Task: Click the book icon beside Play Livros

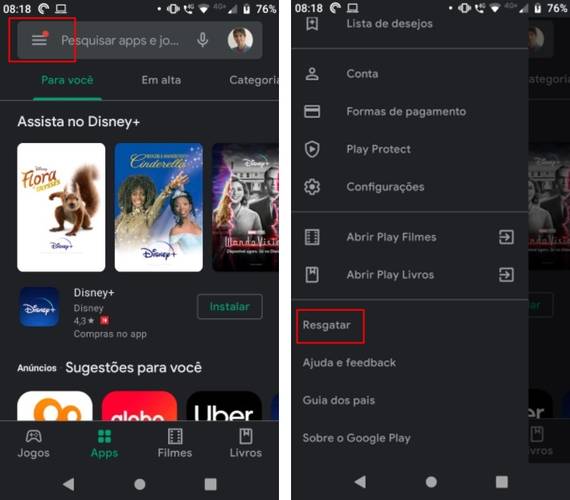Action: tap(312, 275)
